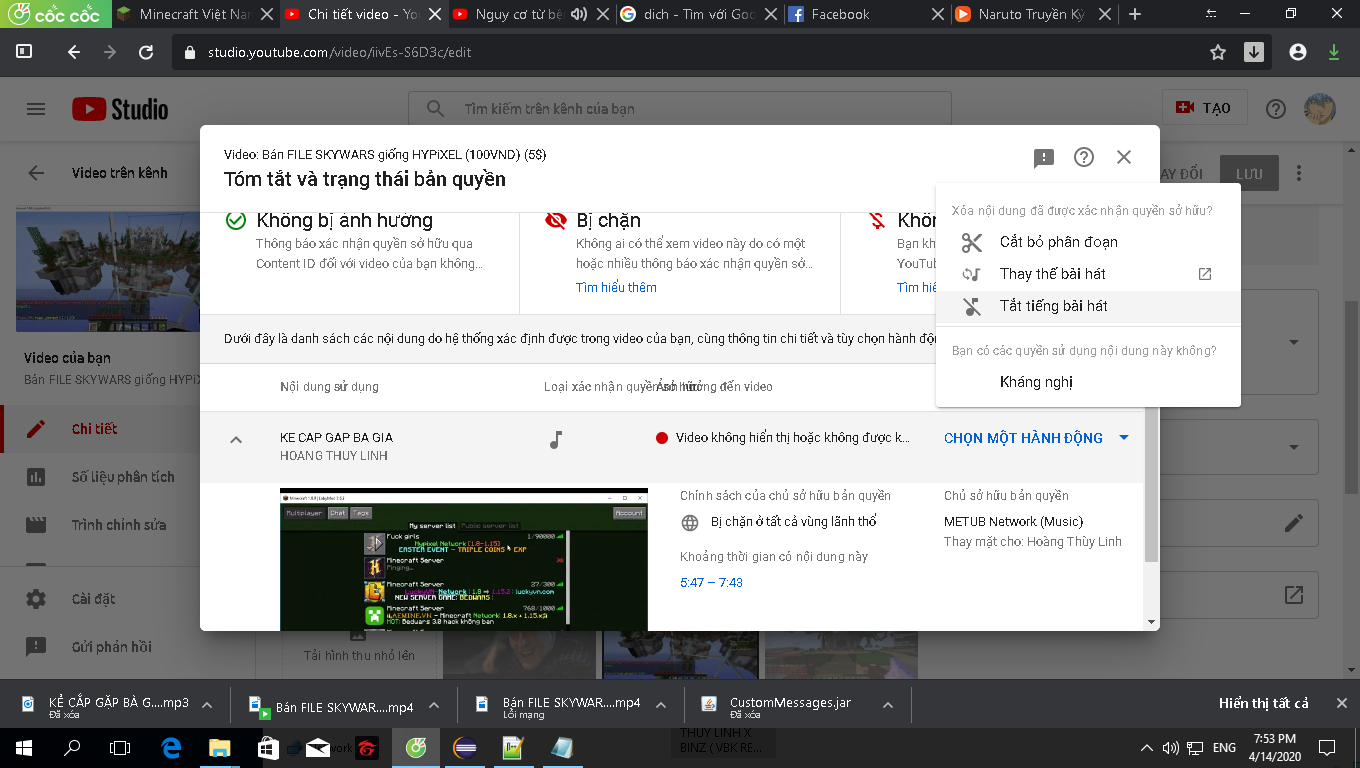Open the Studio help icon in header
The image size is (1360, 768).
click(1276, 109)
